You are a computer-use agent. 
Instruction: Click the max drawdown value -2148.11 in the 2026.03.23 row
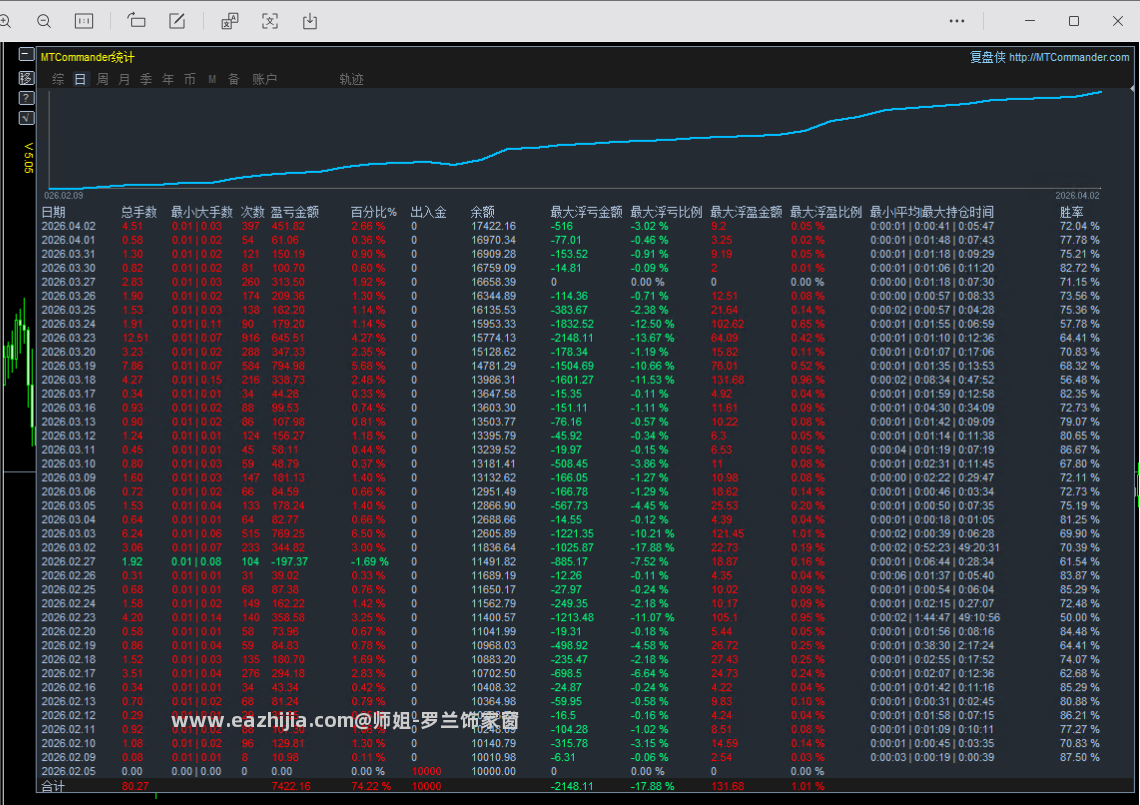572,338
